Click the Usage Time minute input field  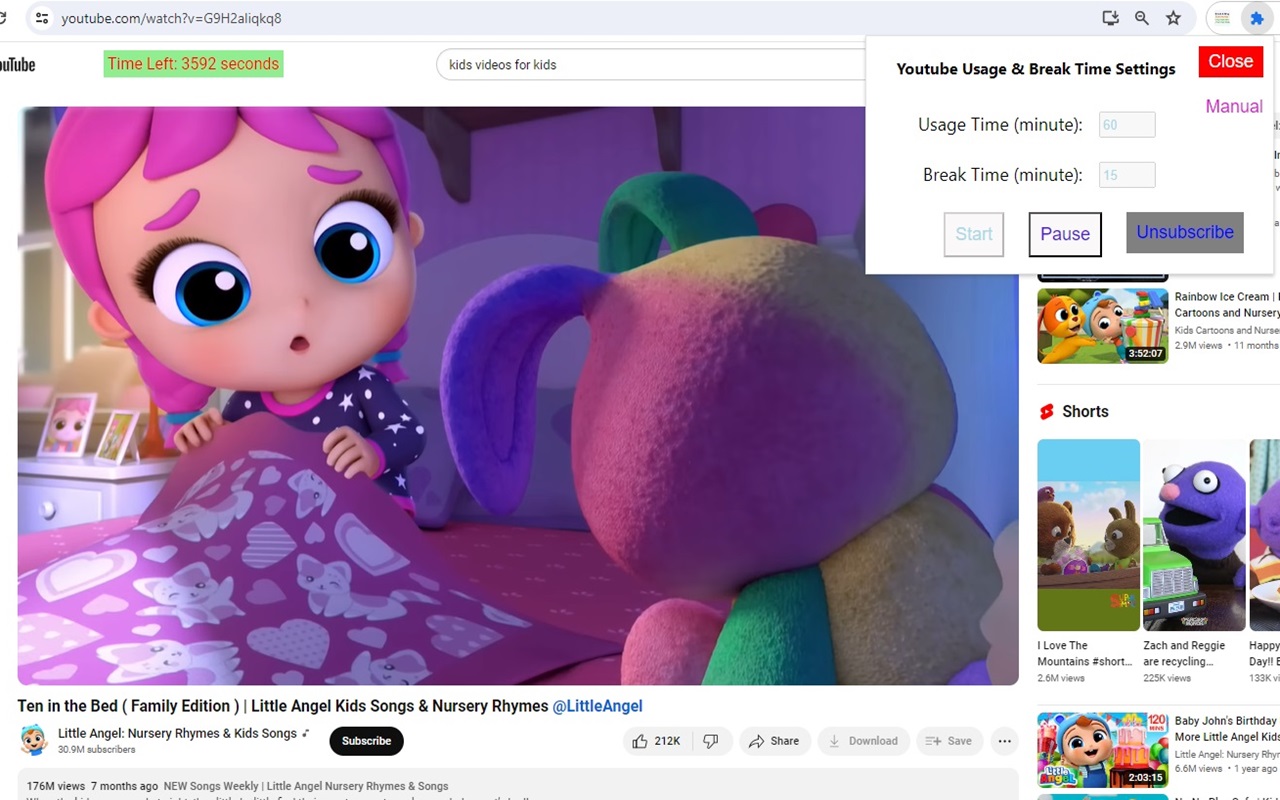1127,125
